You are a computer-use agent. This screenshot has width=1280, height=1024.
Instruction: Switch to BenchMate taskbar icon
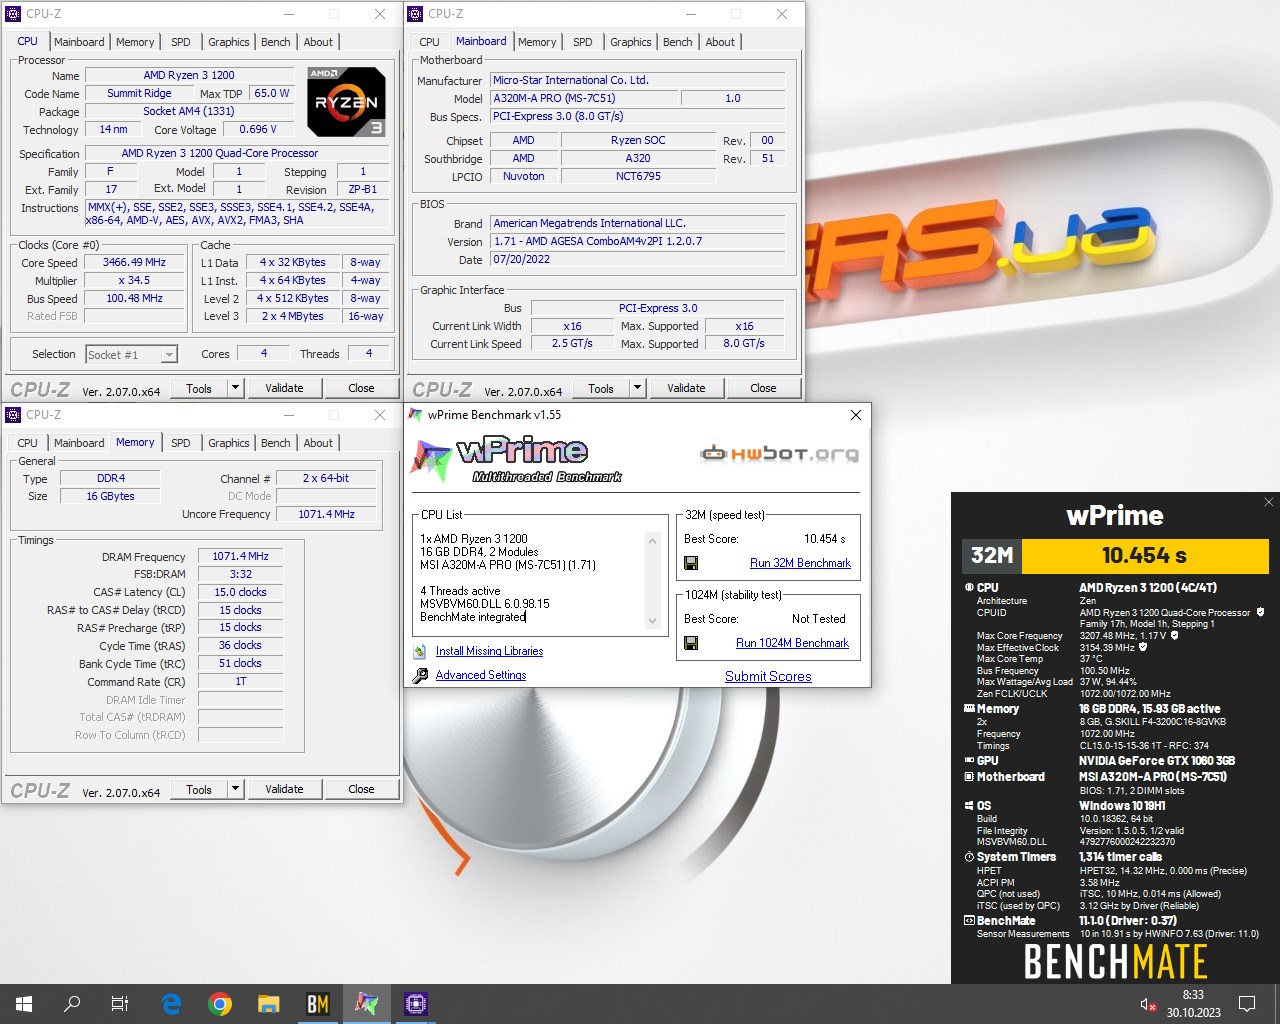(317, 1004)
